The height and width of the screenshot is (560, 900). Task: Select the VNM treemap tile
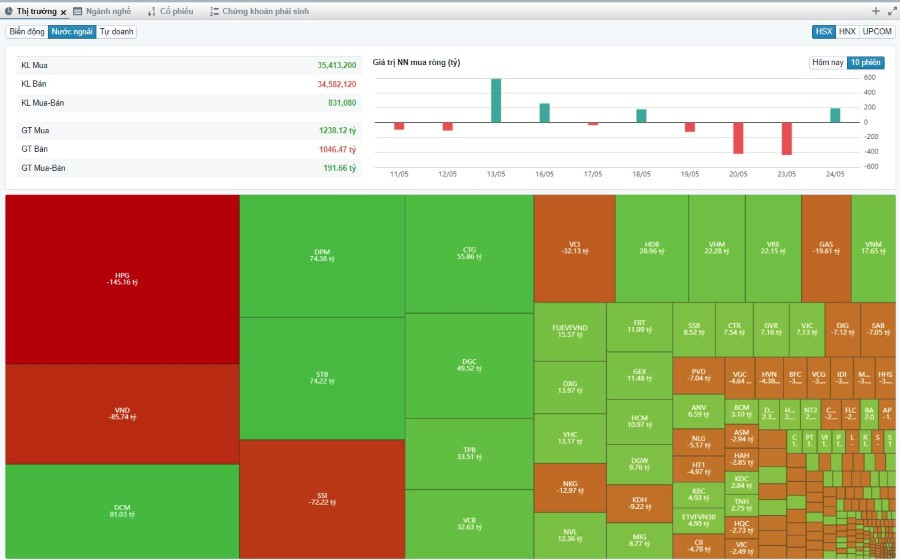[x=873, y=248]
